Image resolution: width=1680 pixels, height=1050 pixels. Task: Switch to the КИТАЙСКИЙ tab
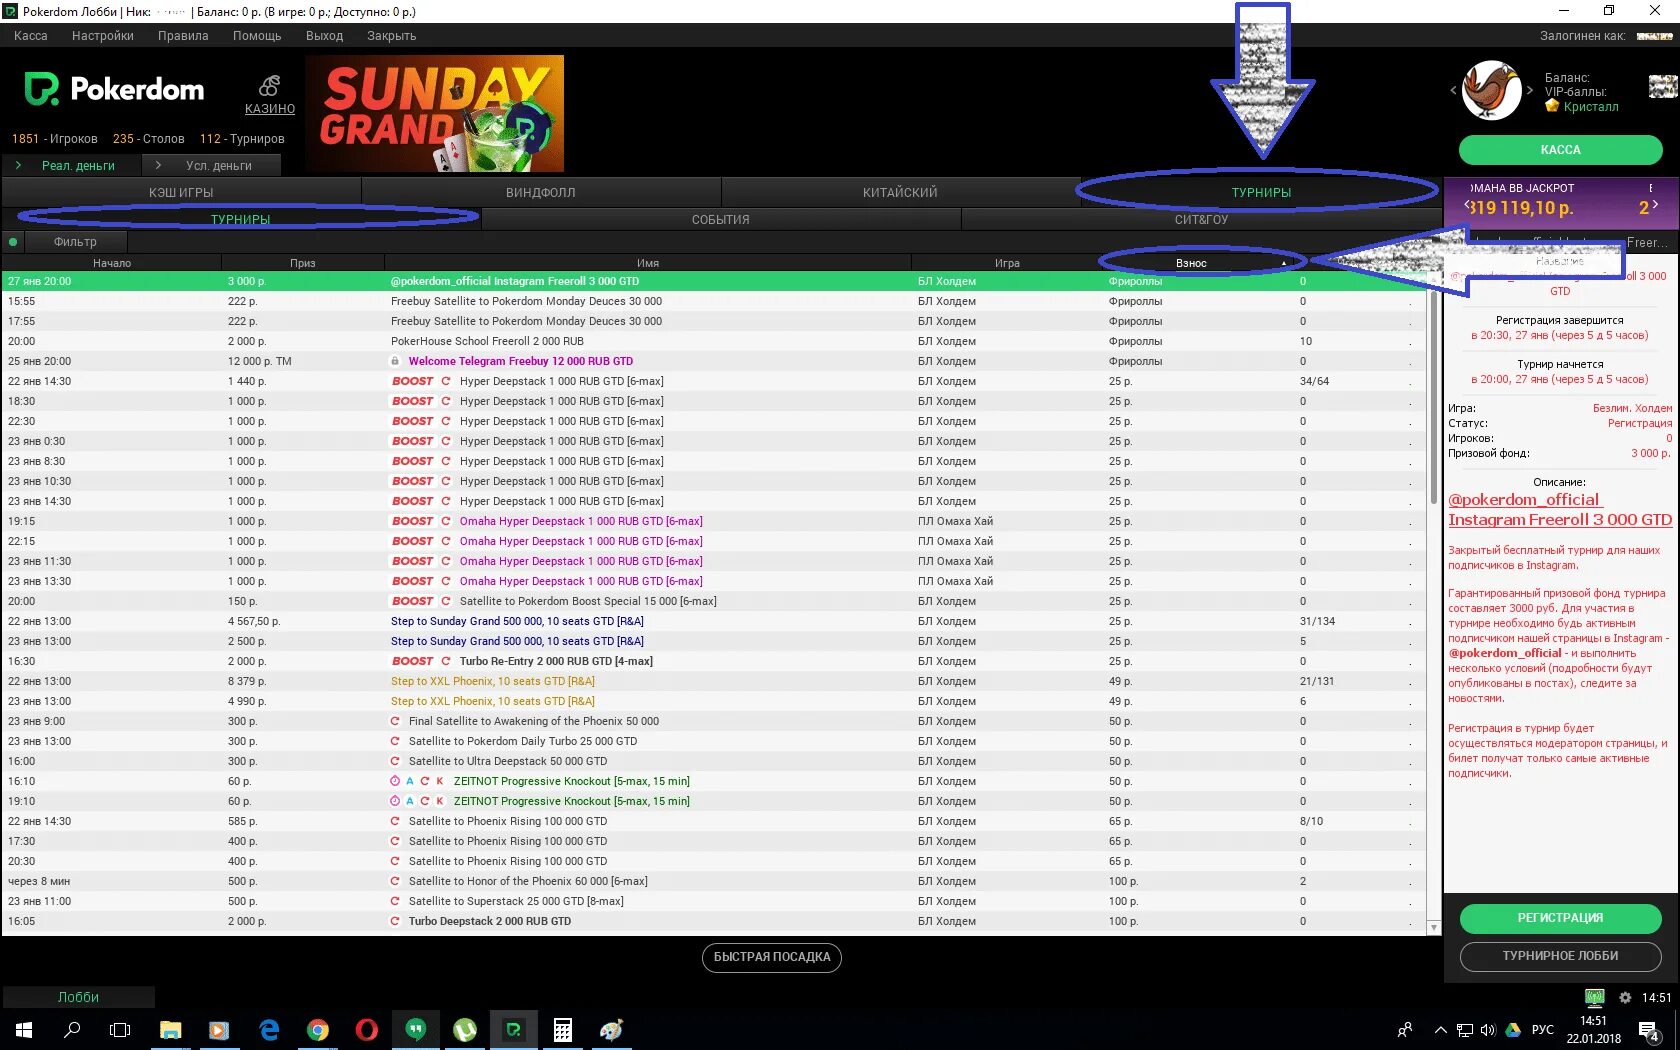[x=900, y=192]
